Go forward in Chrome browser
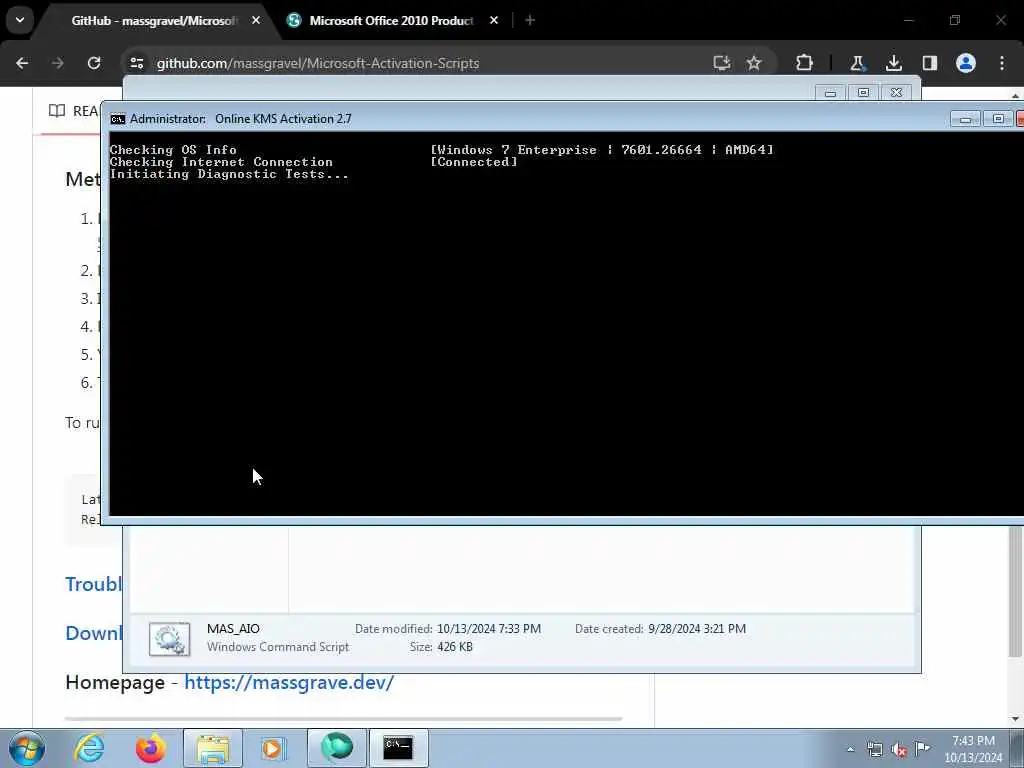1024x768 pixels. pyautogui.click(x=57, y=63)
